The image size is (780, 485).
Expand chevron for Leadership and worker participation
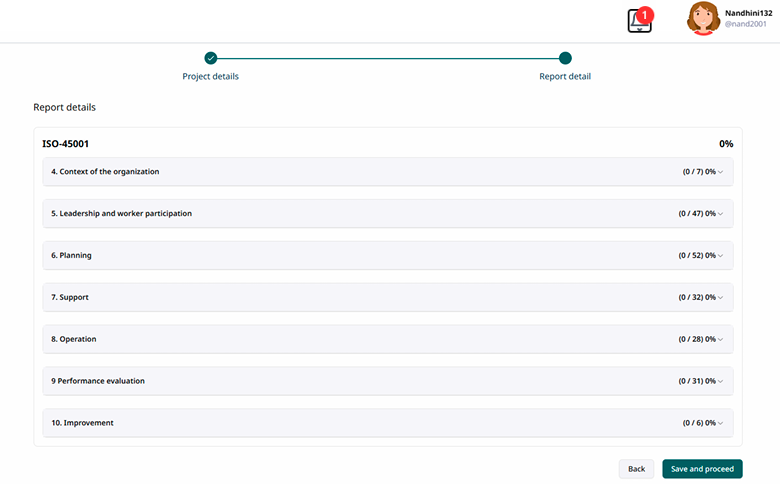pos(720,214)
